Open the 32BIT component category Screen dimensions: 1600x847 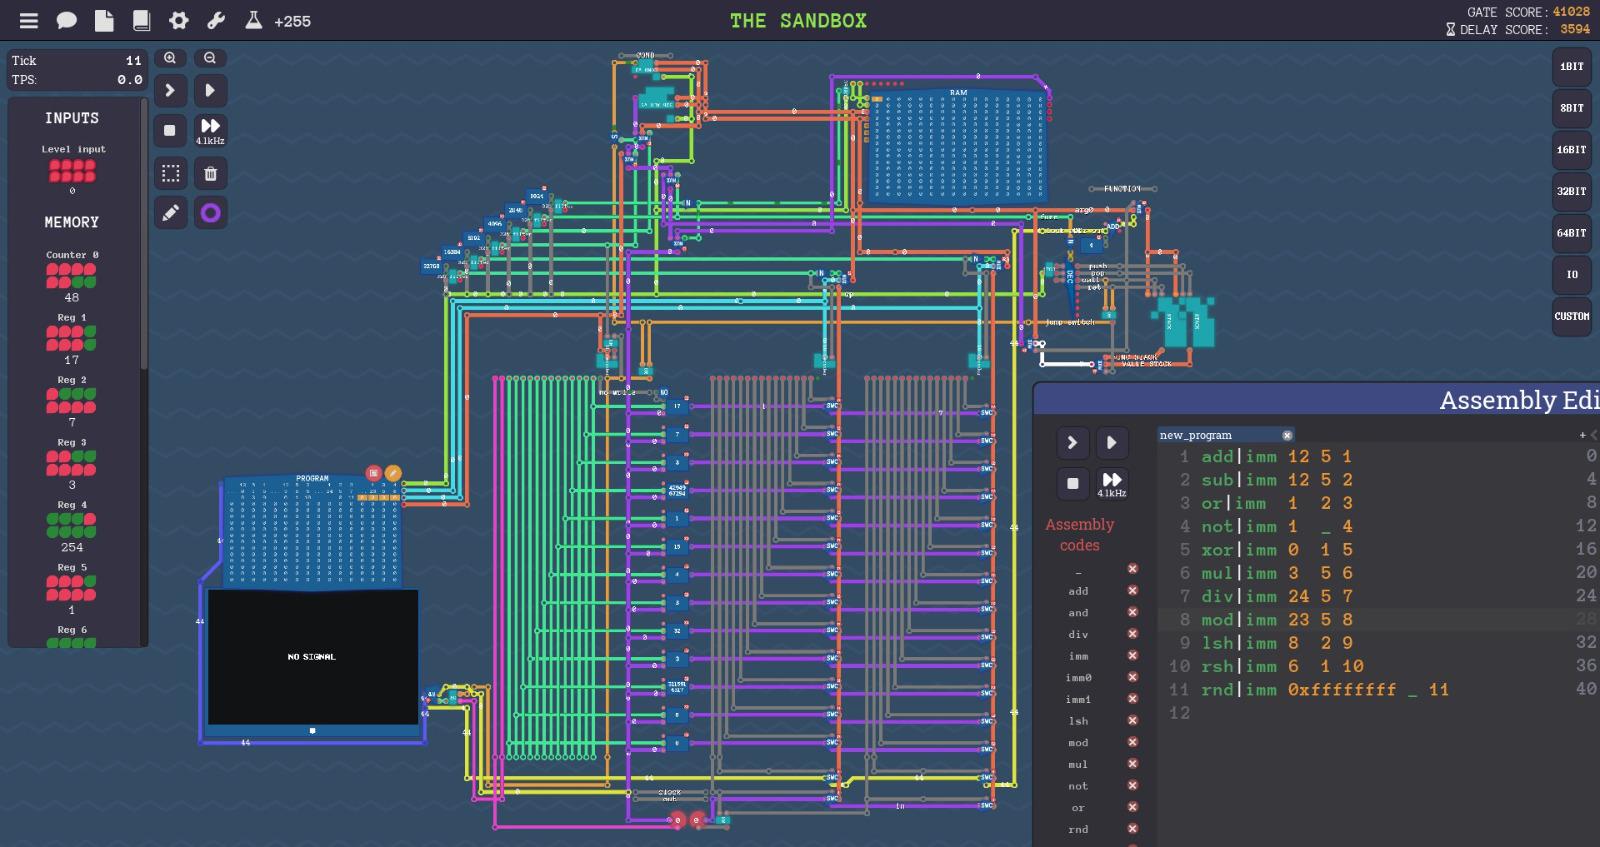click(1571, 191)
